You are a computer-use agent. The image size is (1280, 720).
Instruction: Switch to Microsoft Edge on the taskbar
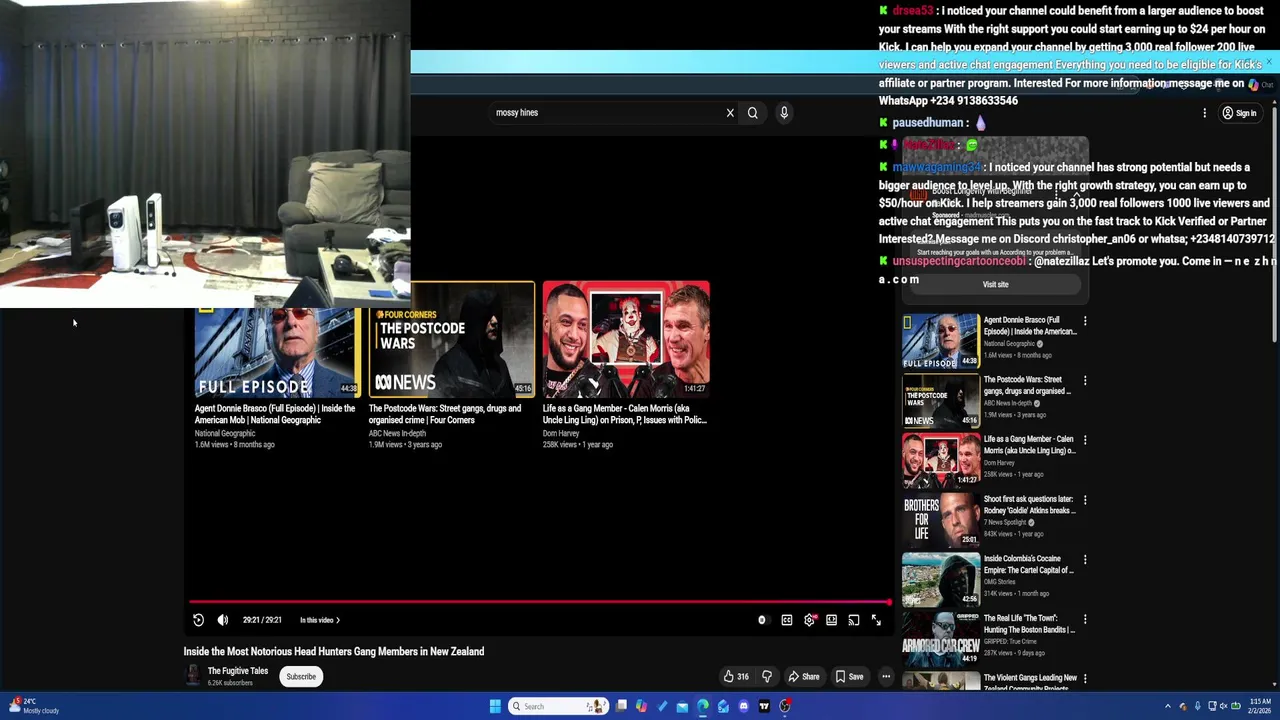[x=703, y=706]
